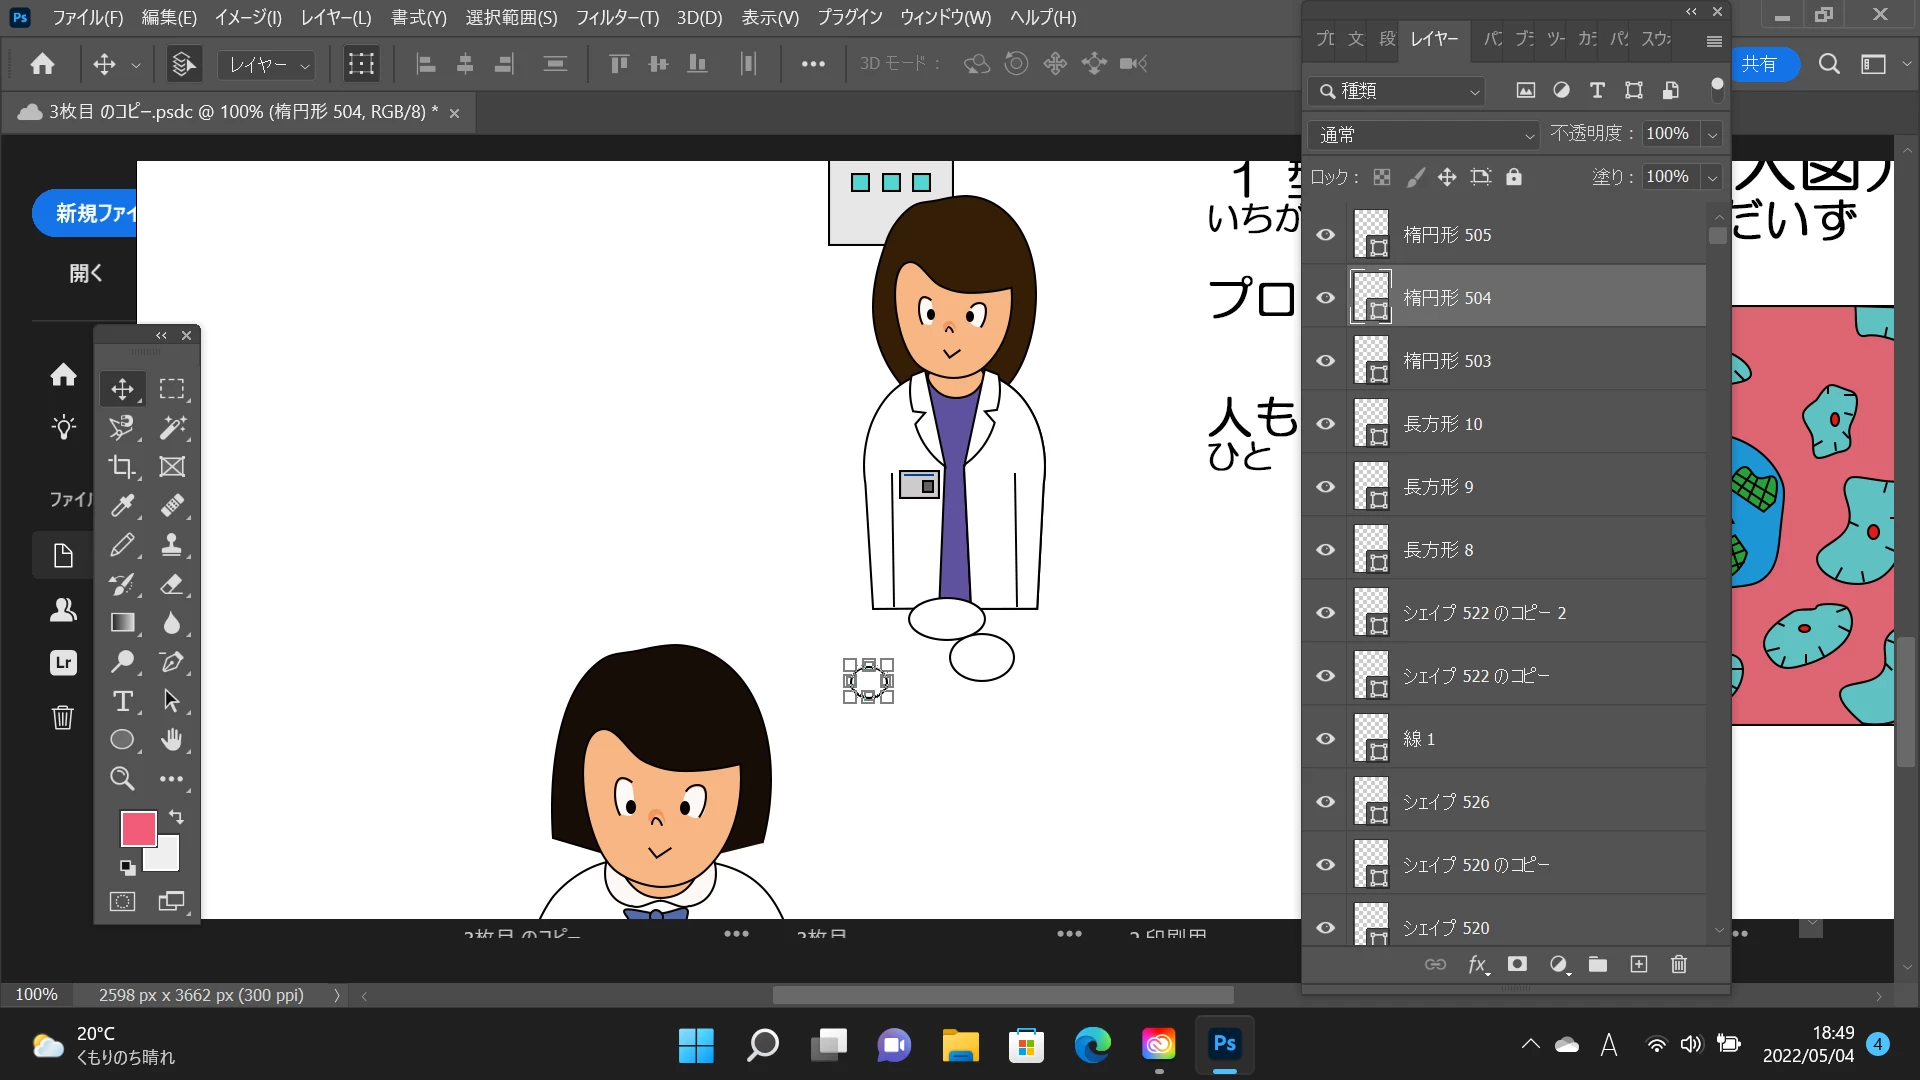Viewport: 1920px width, 1080px height.
Task: Select the Eraser tool
Action: tap(172, 584)
